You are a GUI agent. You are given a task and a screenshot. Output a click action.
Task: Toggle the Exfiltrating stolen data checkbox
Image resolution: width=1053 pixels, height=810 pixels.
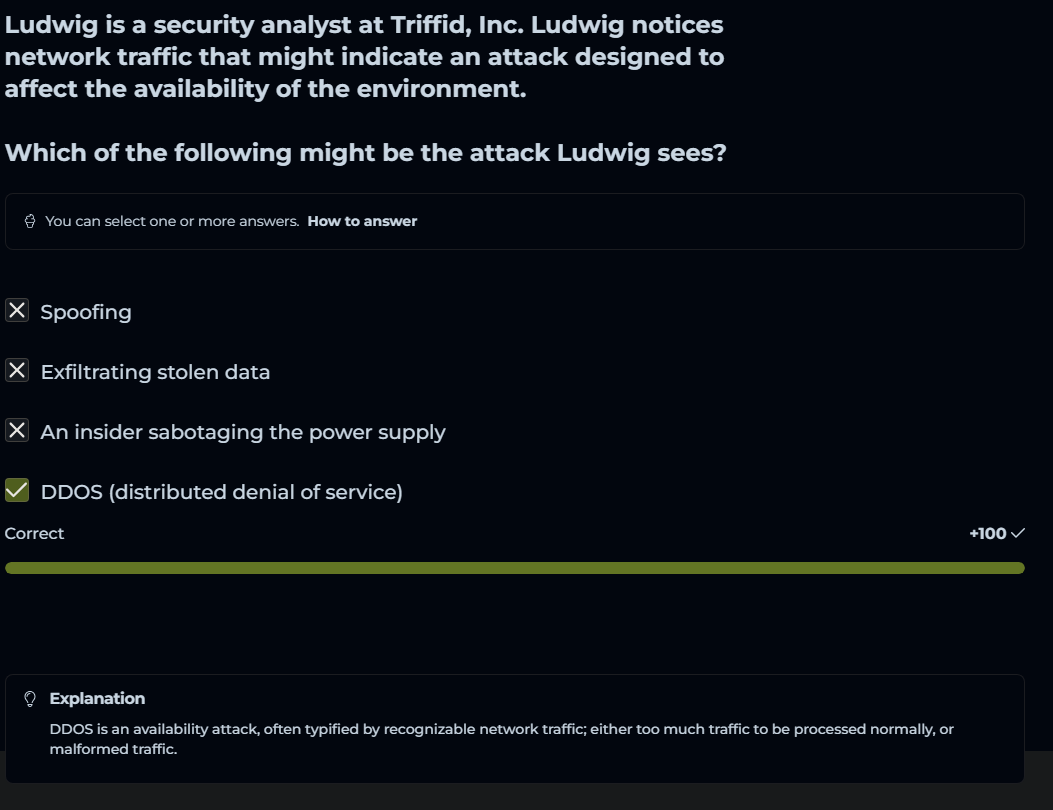coord(17,371)
